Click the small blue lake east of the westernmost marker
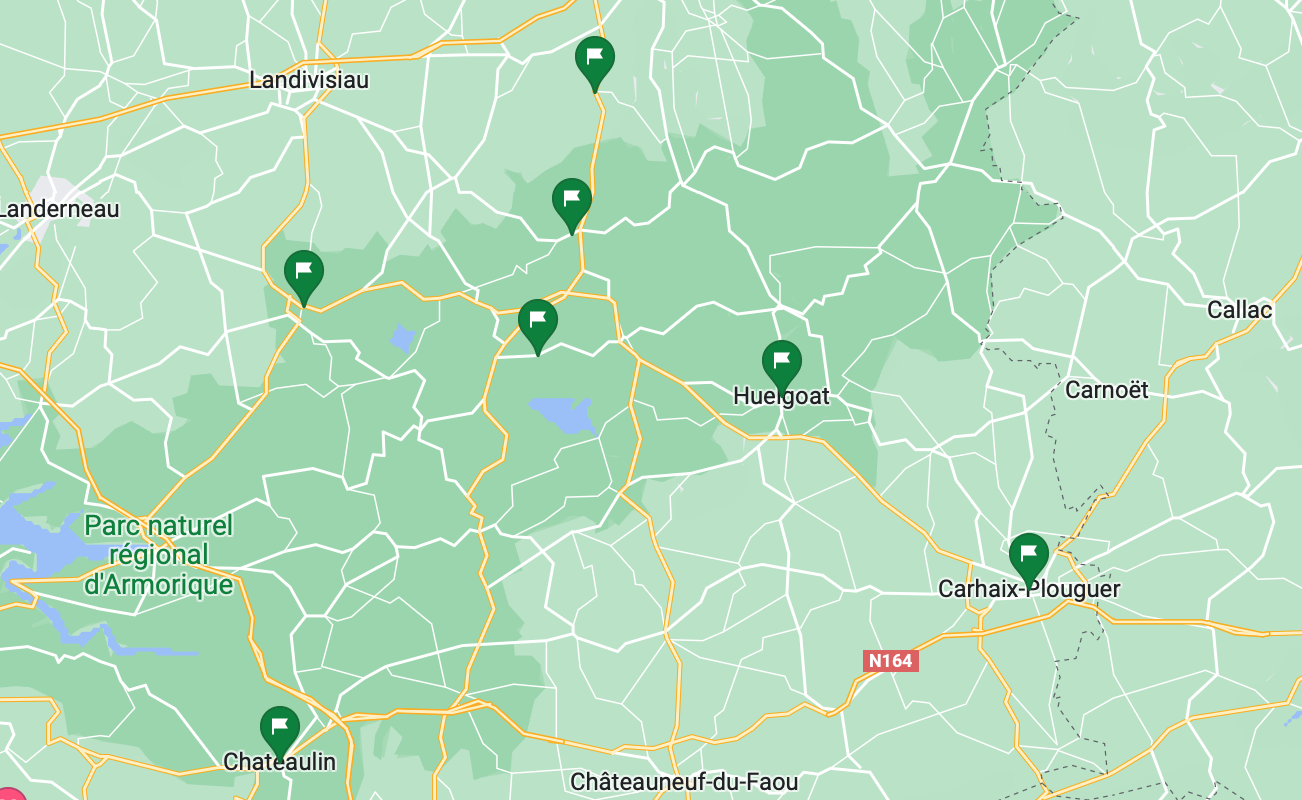The width and height of the screenshot is (1302, 800). coord(402,338)
